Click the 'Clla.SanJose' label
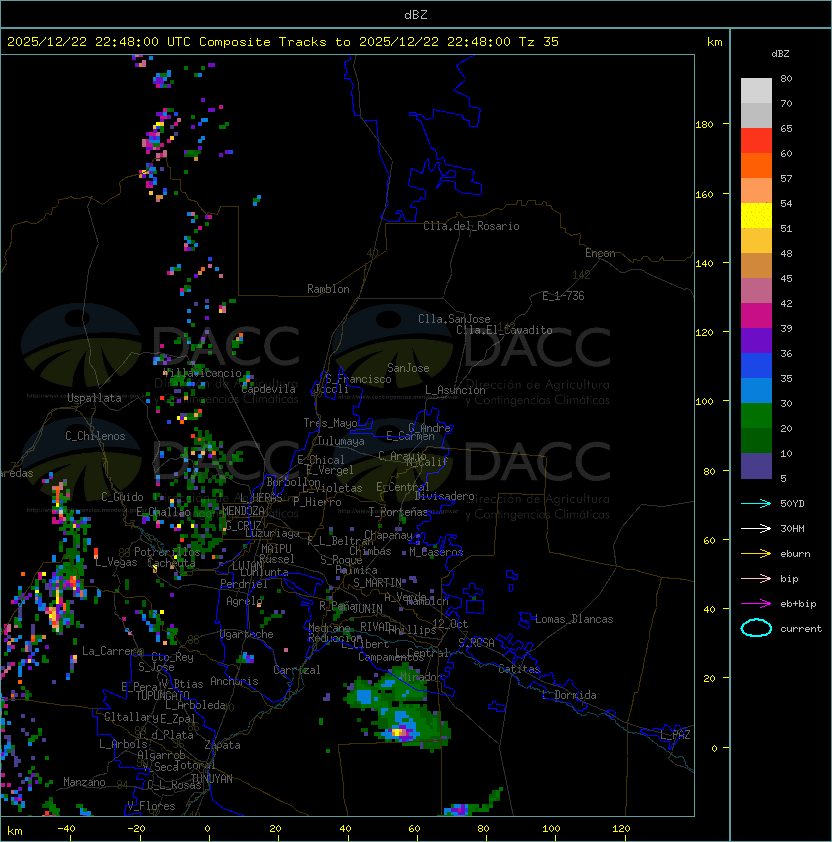 pos(454,319)
